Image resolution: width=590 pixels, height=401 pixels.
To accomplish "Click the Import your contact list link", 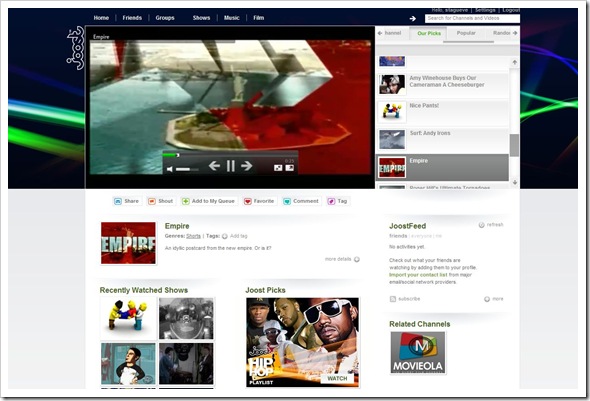I will (418, 275).
